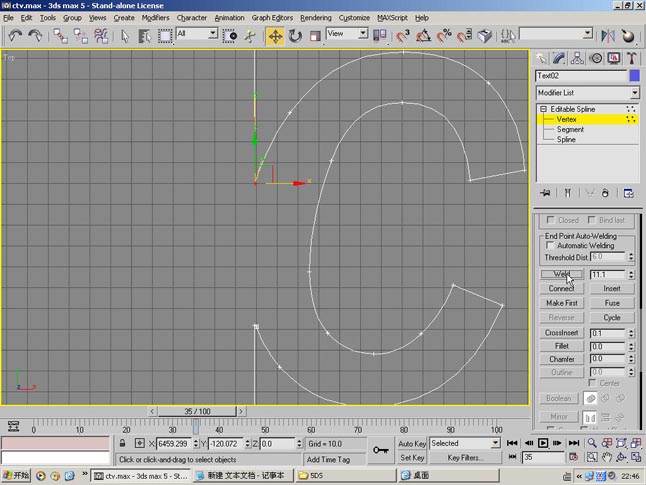Screen dimensions: 646x485
Task: Click the Text02 object color swatch
Action: [x=634, y=76]
